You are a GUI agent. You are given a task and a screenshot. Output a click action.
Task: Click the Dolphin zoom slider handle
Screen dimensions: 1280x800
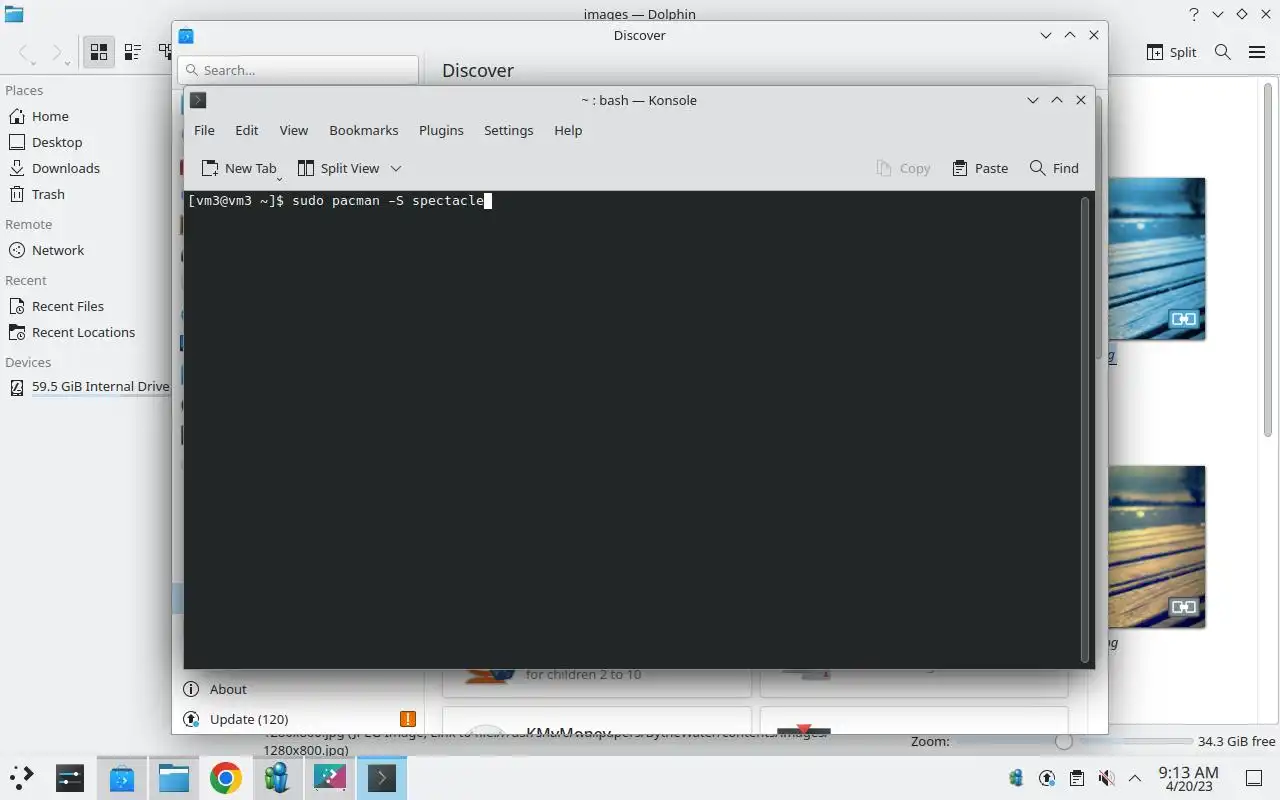pyautogui.click(x=1063, y=741)
